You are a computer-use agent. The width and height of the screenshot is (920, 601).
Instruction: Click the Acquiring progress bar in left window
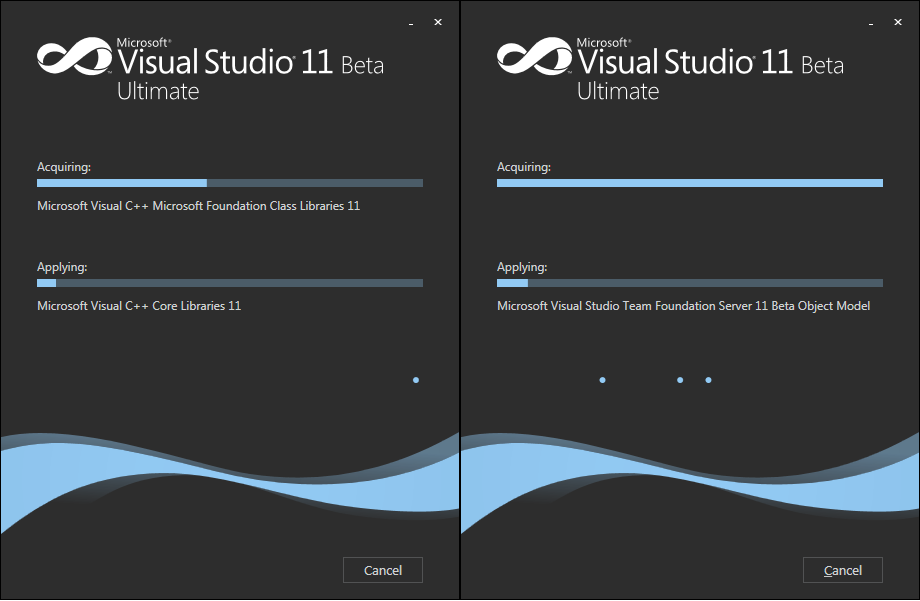(230, 183)
